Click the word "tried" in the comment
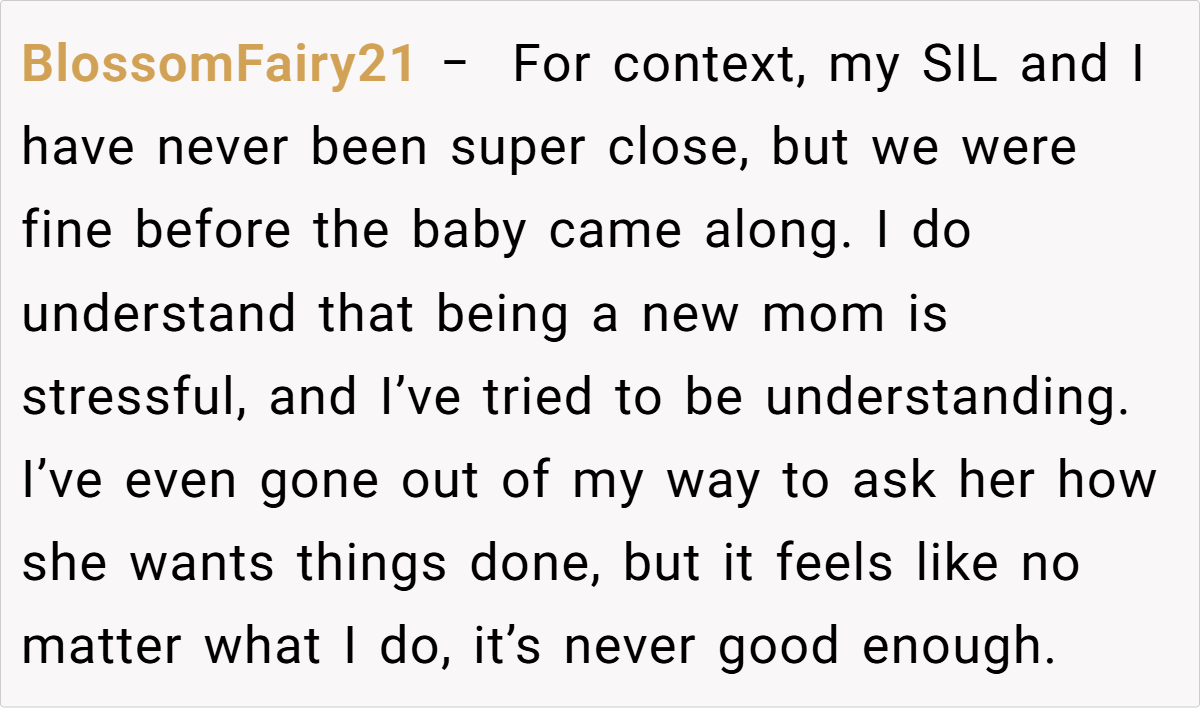The width and height of the screenshot is (1200, 708). click(x=541, y=398)
